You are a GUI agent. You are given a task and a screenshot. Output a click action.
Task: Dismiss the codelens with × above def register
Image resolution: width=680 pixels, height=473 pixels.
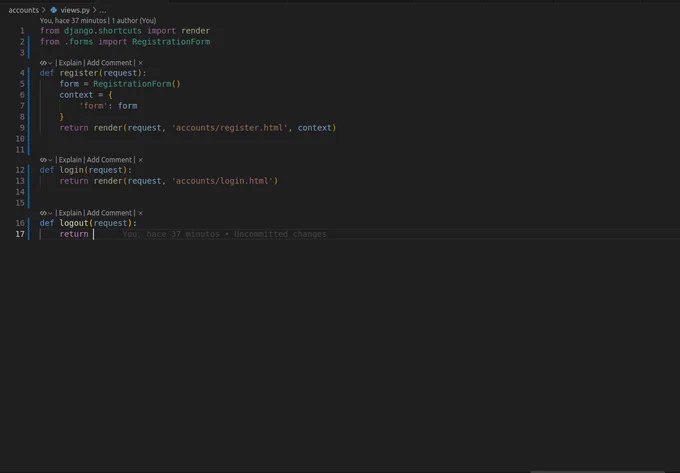click(x=141, y=63)
